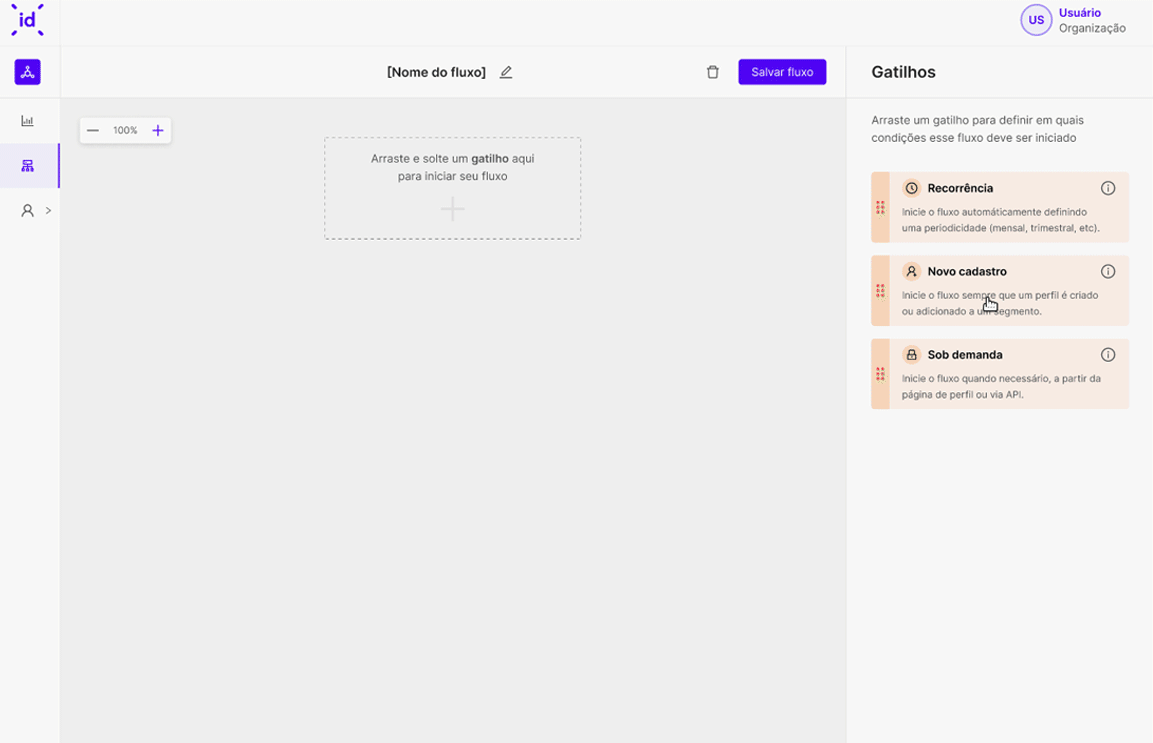This screenshot has height=743, width=1153.
Task: Click the 100% zoom level indicator
Action: pos(125,130)
